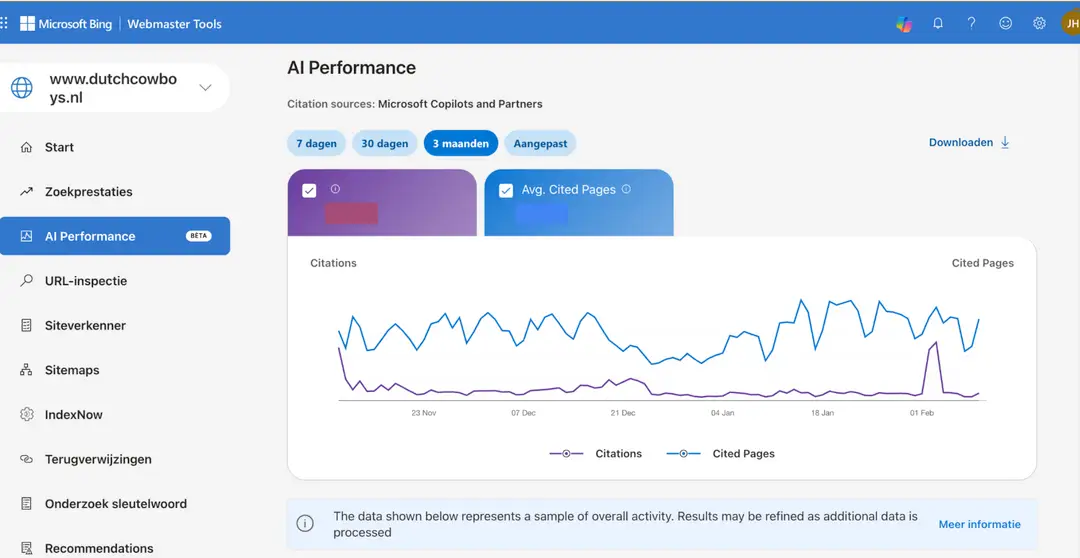This screenshot has height=558, width=1080.
Task: Click the Terugverwijzingen link icon
Action: pos(26,459)
